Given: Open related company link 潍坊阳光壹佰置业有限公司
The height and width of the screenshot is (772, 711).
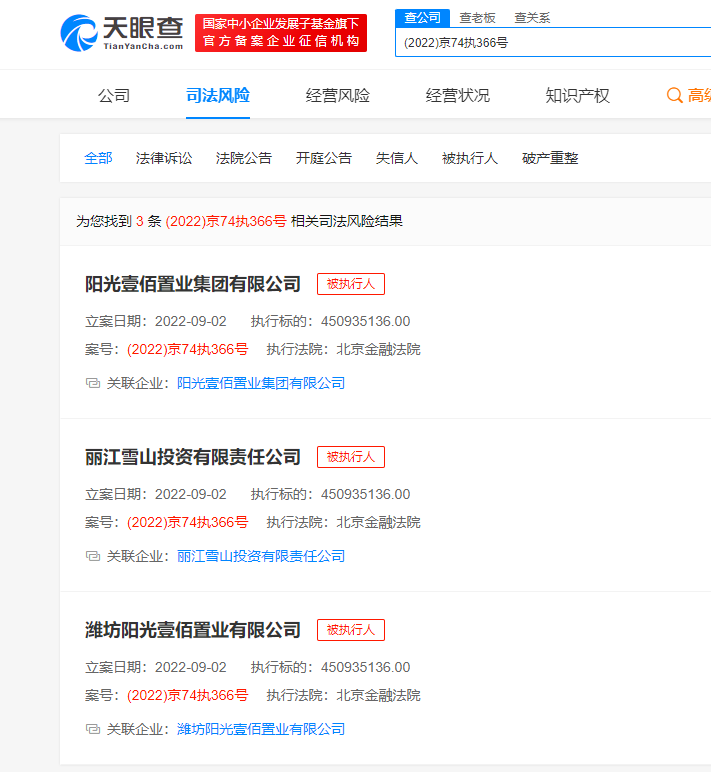Looking at the screenshot, I should click(261, 729).
